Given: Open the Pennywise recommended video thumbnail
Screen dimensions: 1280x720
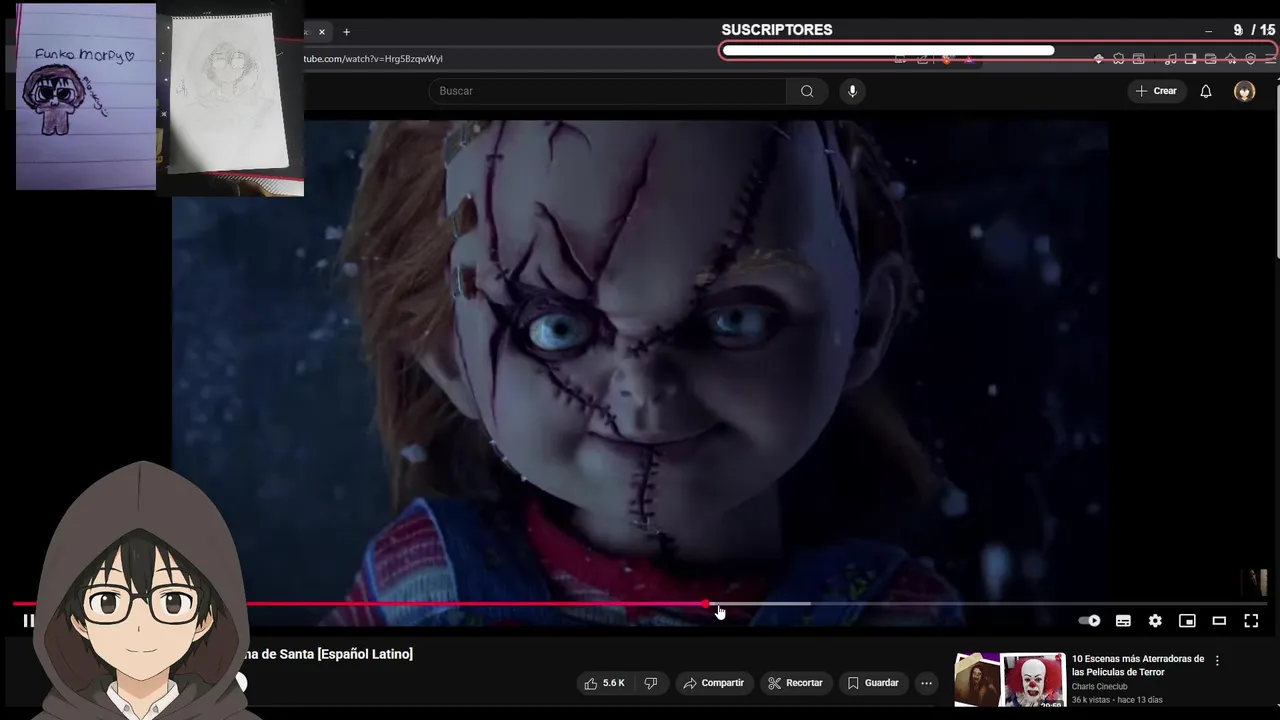Looking at the screenshot, I should tap(1010, 680).
